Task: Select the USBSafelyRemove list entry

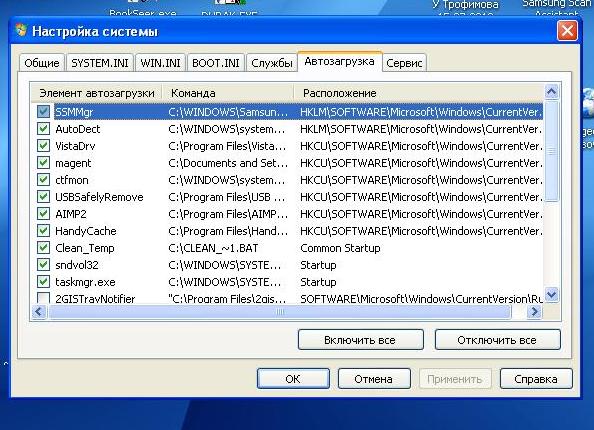Action: click(x=99, y=197)
